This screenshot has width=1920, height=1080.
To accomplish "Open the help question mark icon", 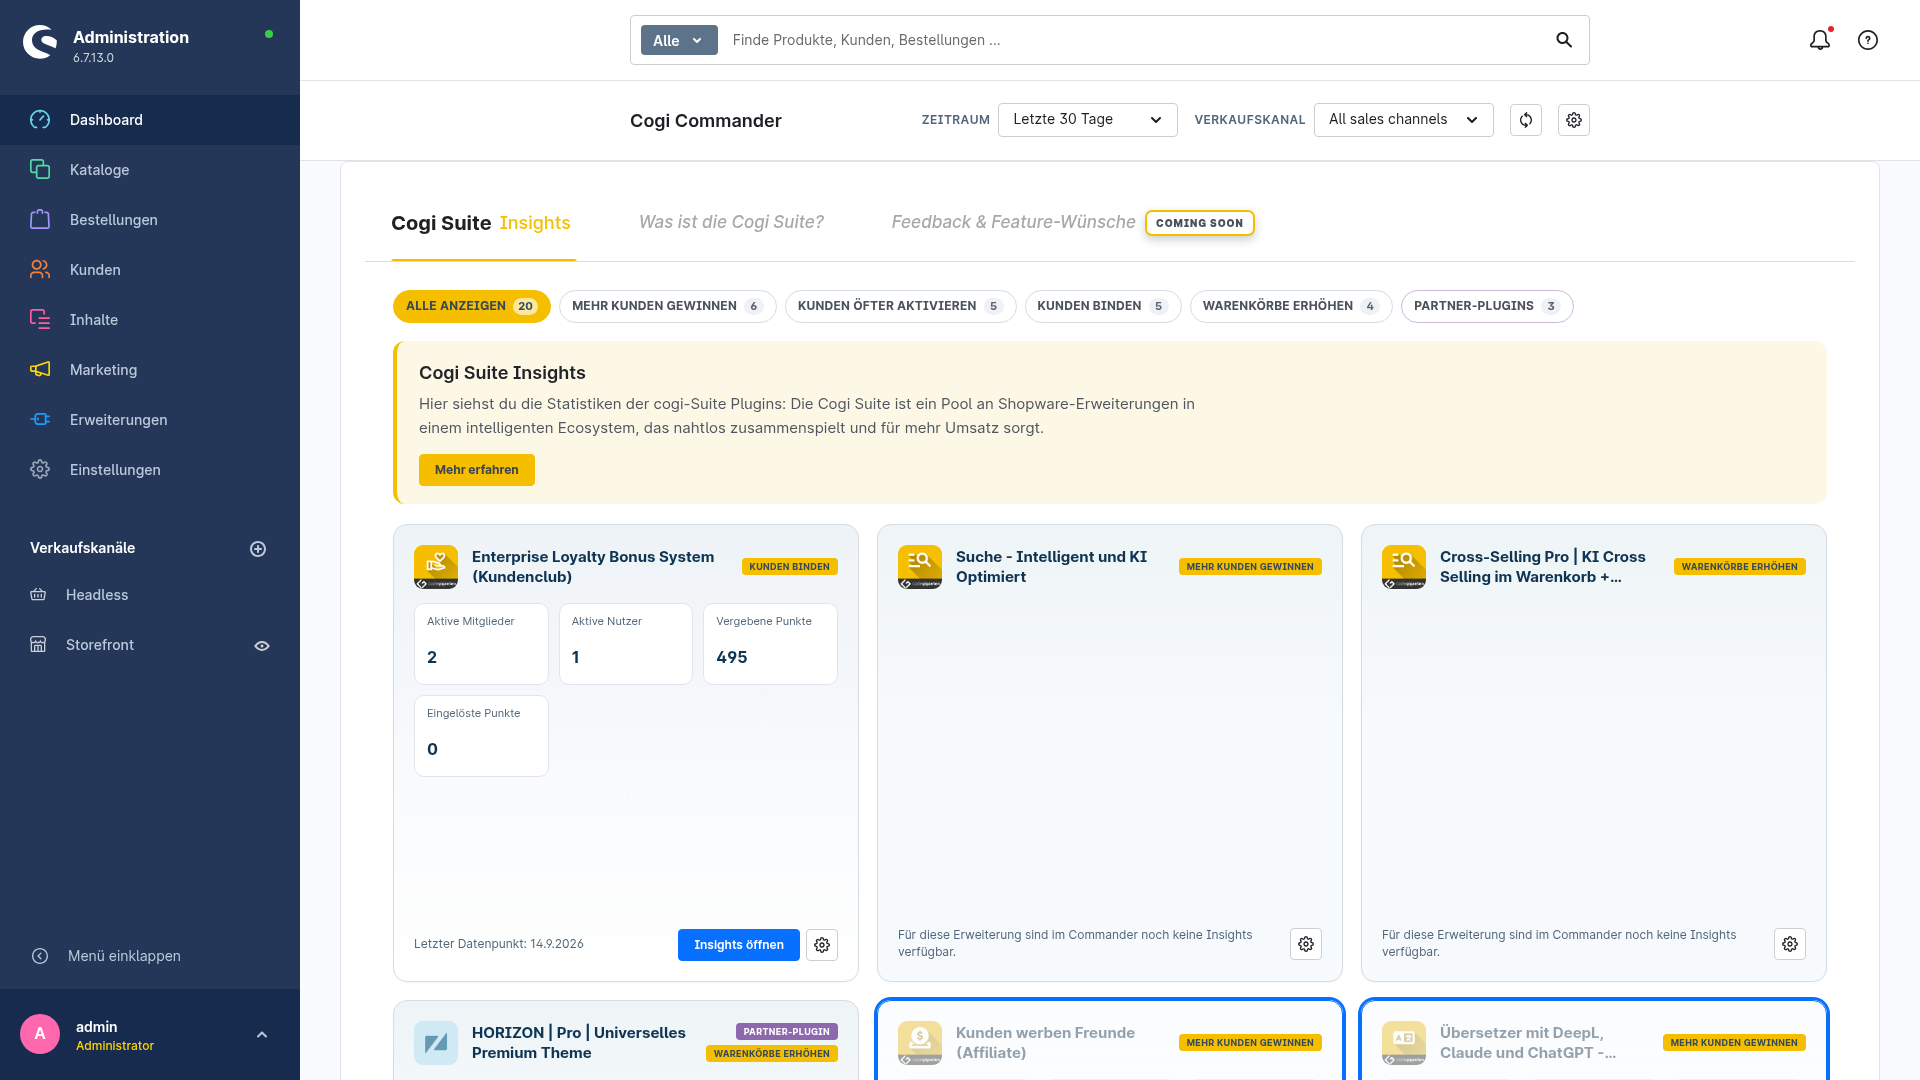I will pos(1868,40).
